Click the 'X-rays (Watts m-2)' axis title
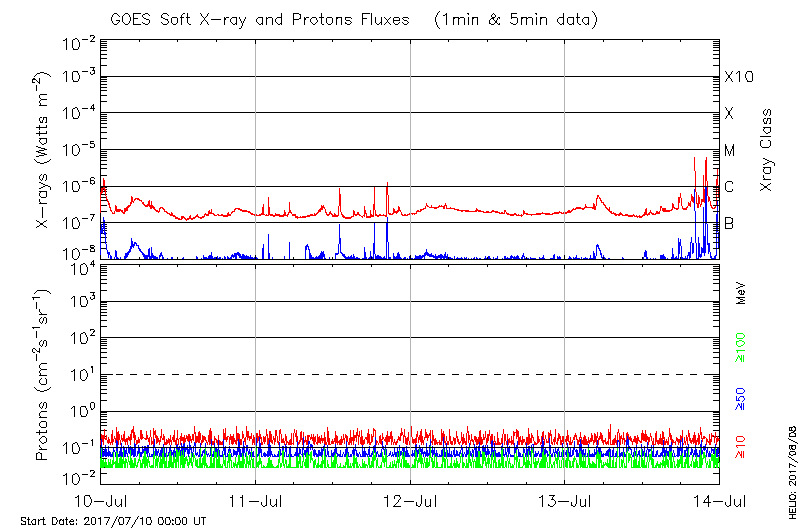 coord(46,151)
